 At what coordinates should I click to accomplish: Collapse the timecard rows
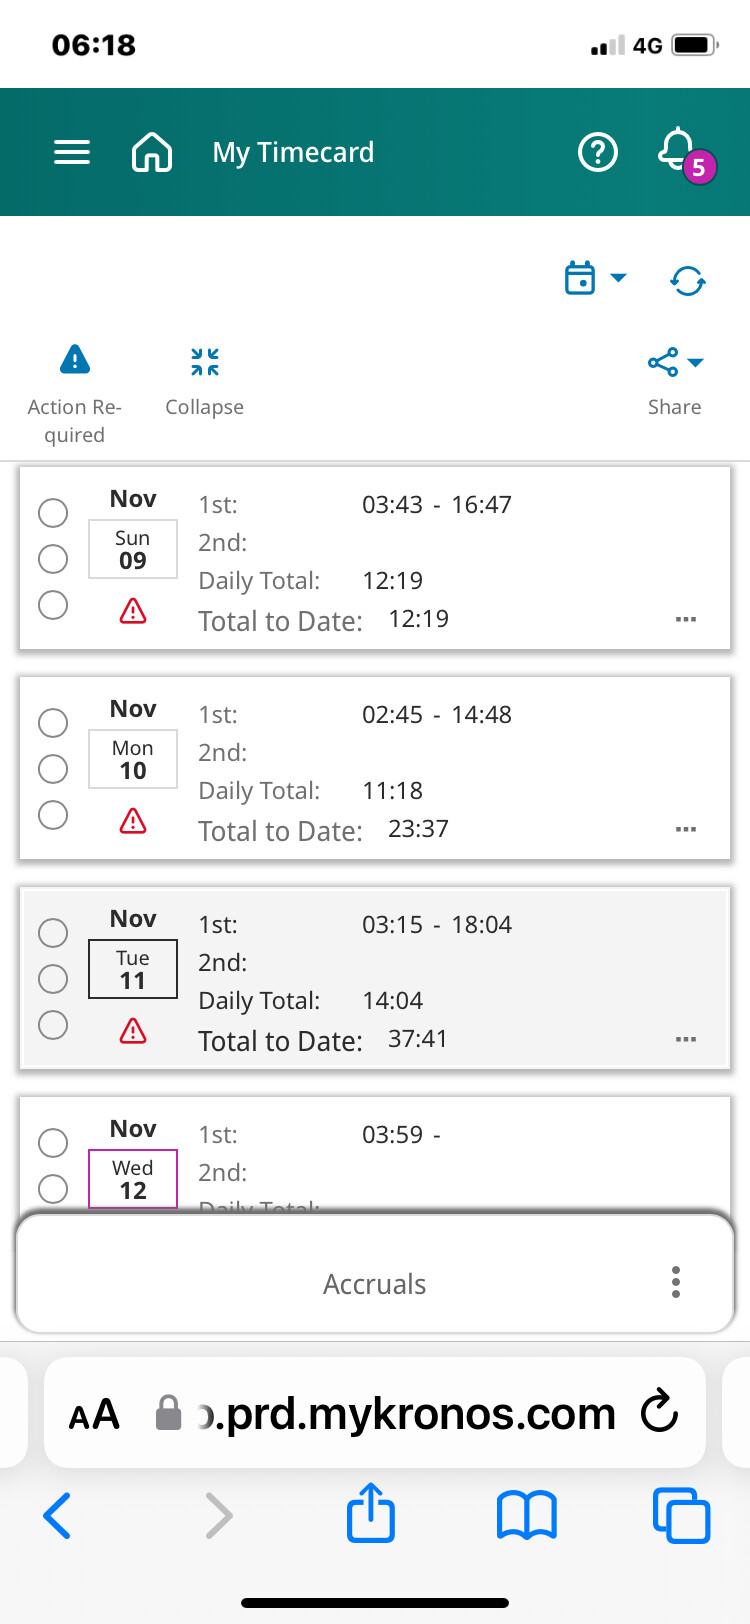click(x=205, y=362)
